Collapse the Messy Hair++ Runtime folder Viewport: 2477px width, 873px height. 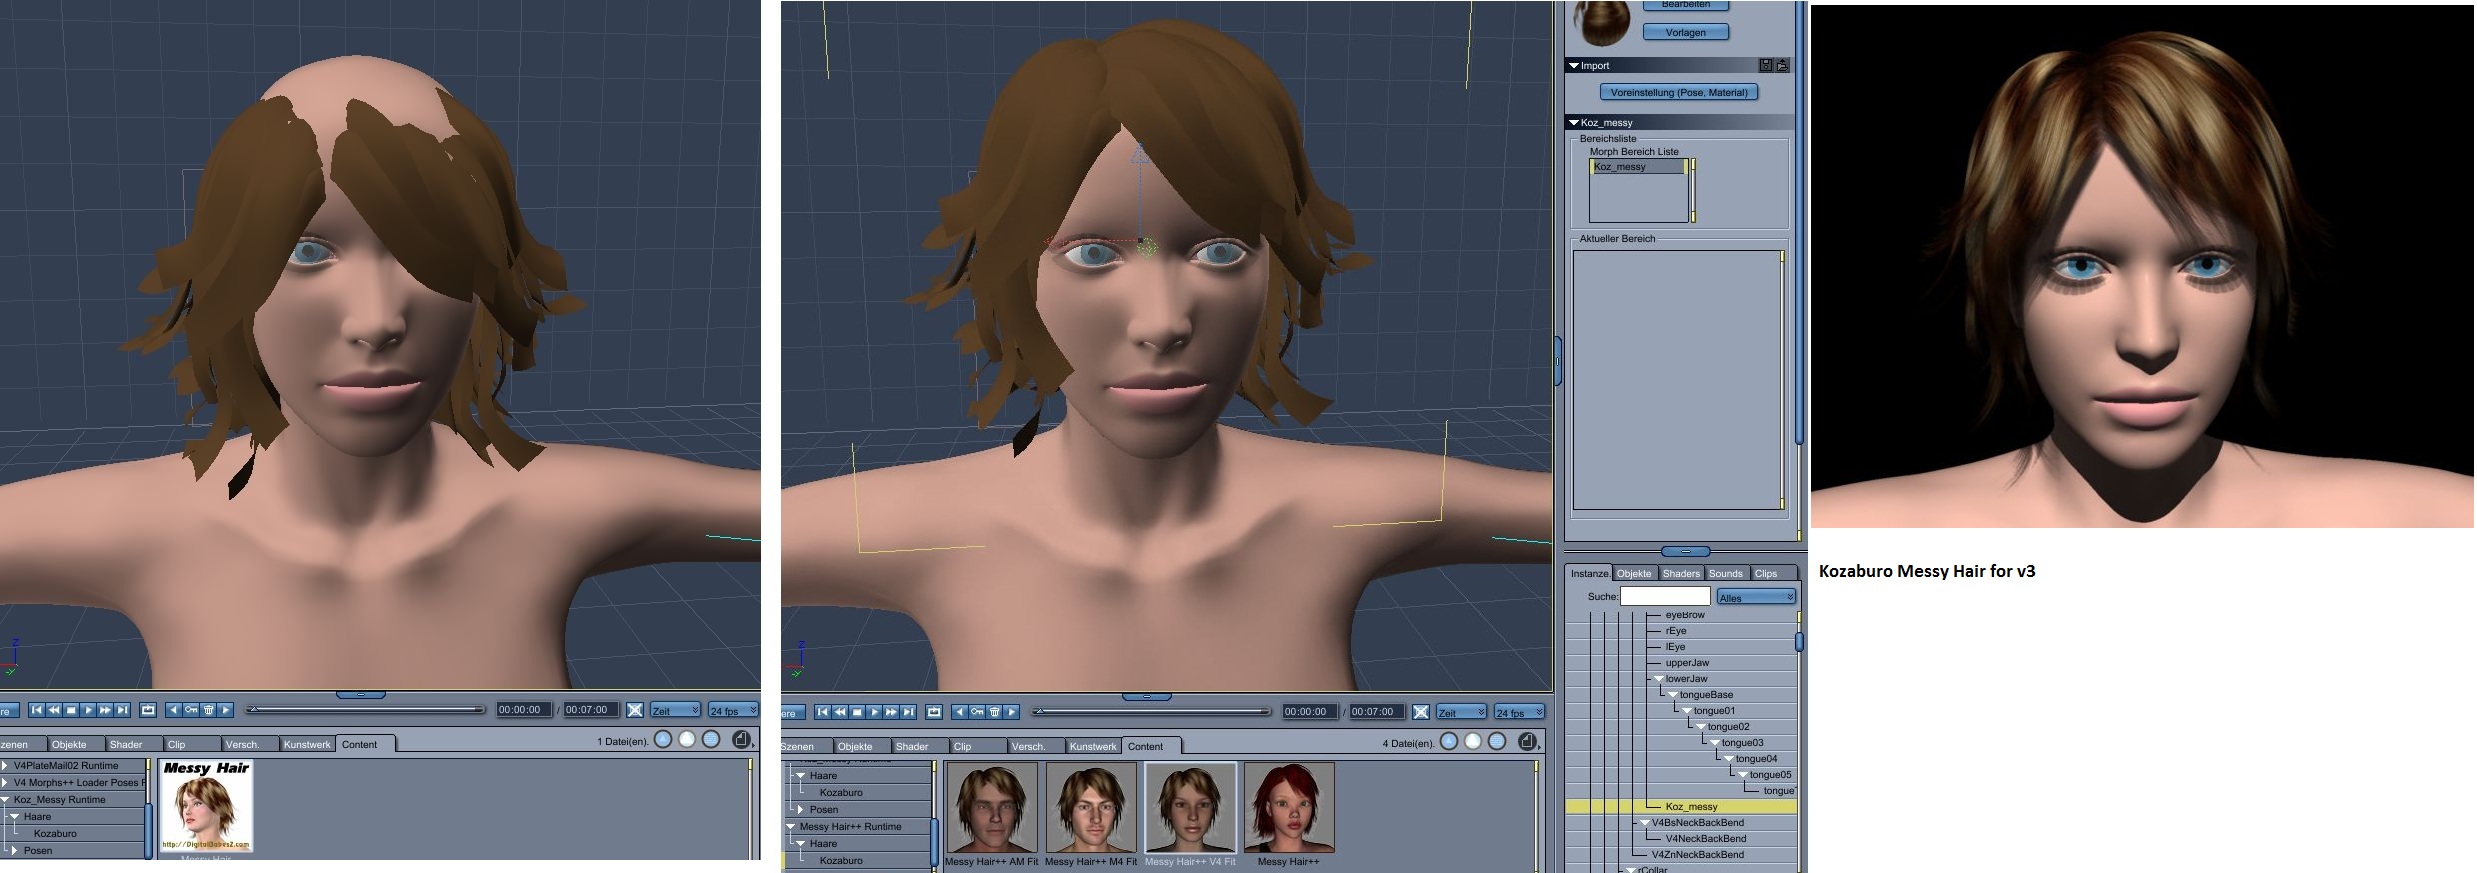pyautogui.click(x=791, y=827)
